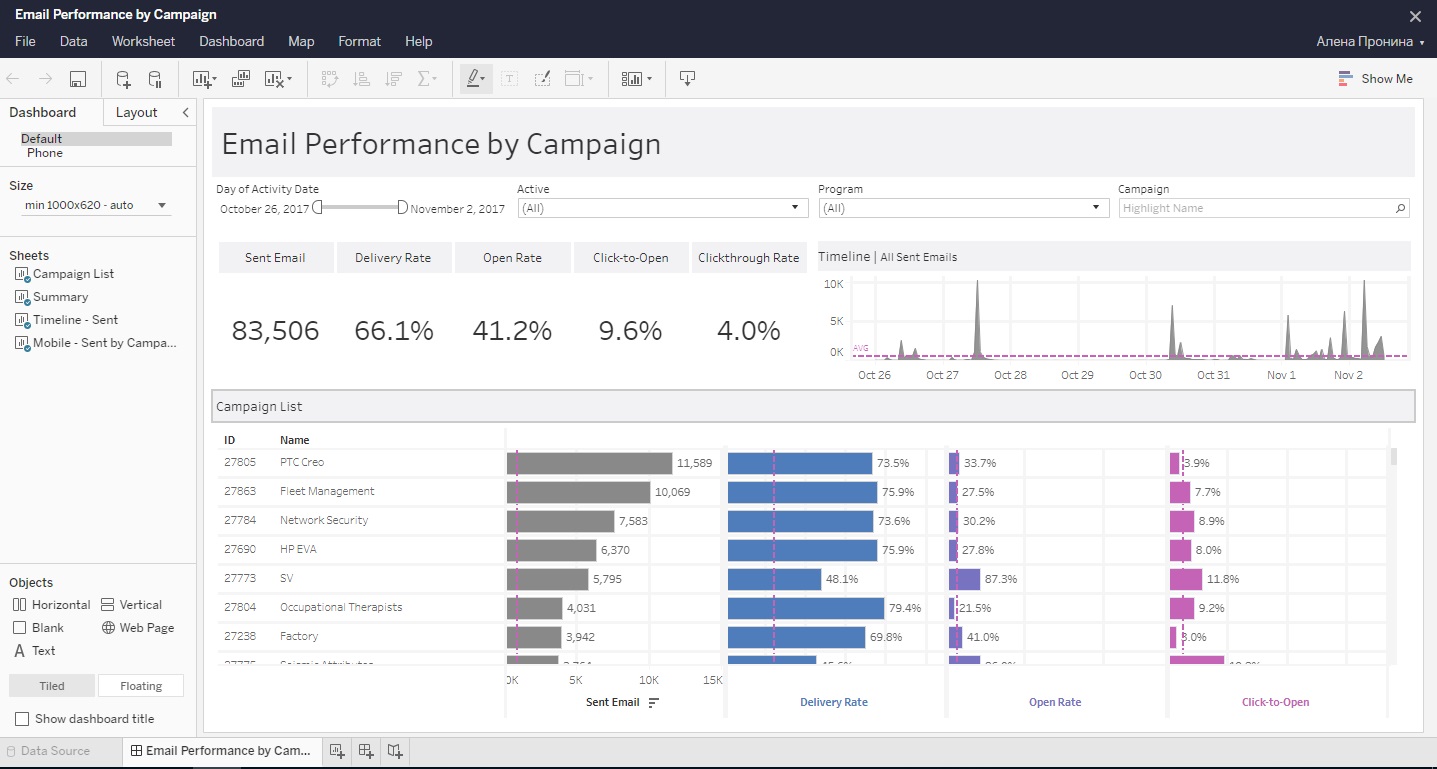
Task: Click the New Dashboard icon at the bottom
Action: tap(365, 750)
